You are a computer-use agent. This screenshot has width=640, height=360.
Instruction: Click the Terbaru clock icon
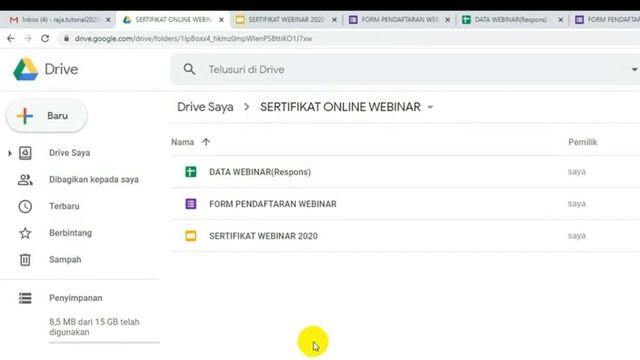coord(25,207)
